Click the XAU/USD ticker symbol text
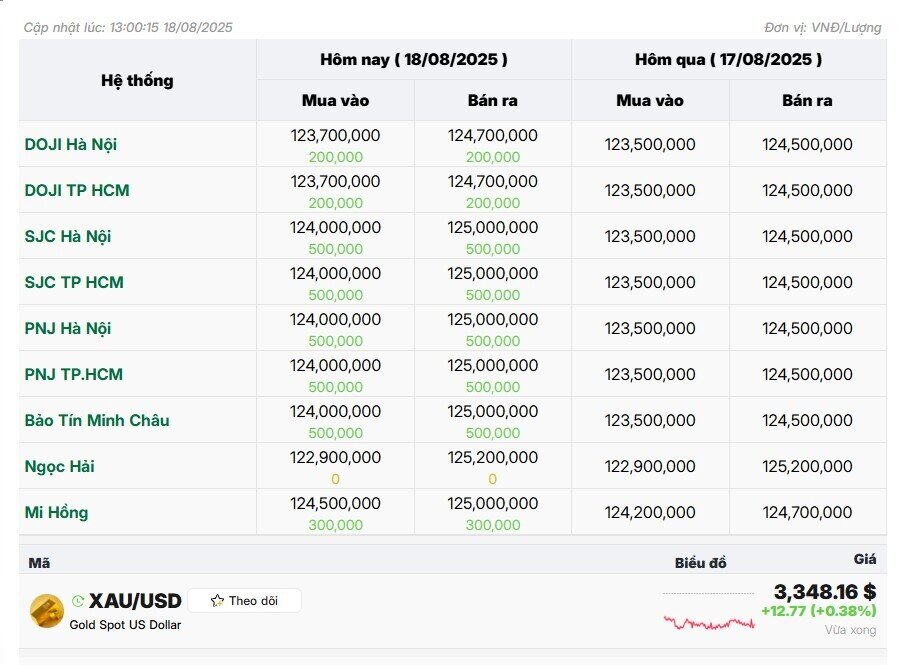 coord(135,601)
